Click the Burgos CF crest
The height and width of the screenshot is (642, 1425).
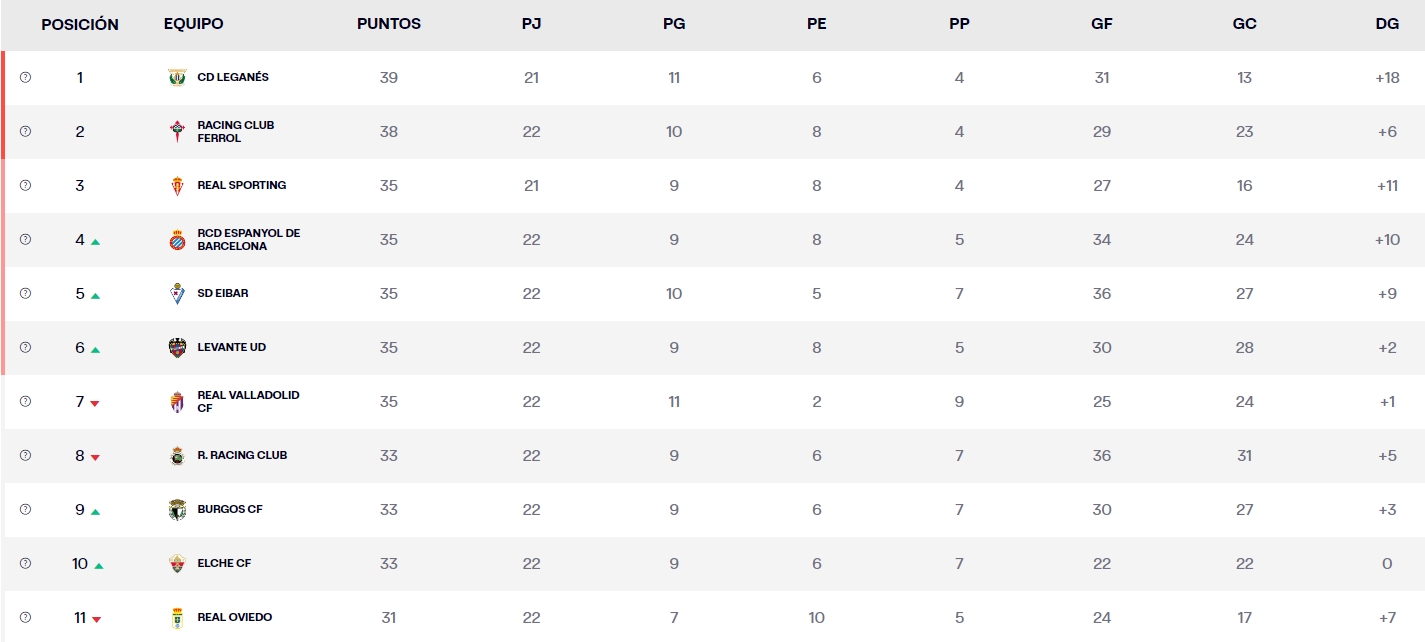click(178, 509)
